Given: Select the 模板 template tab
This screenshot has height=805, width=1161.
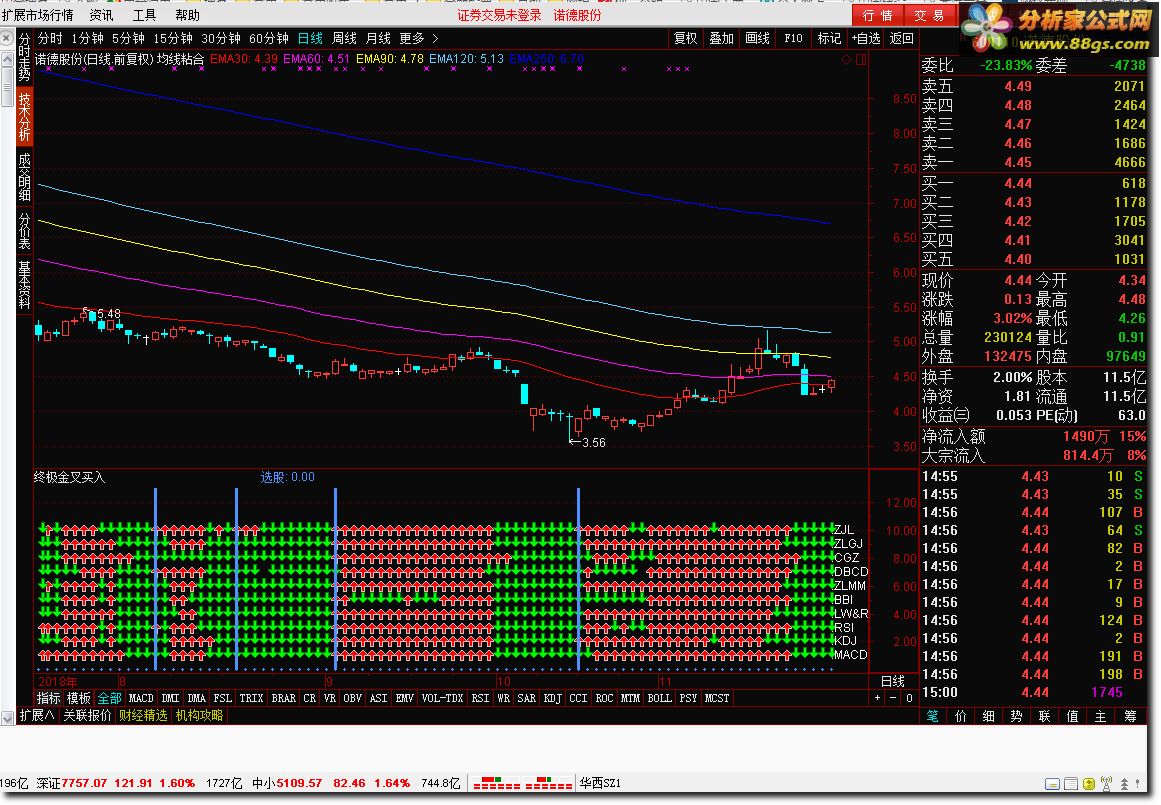Looking at the screenshot, I should 78,698.
